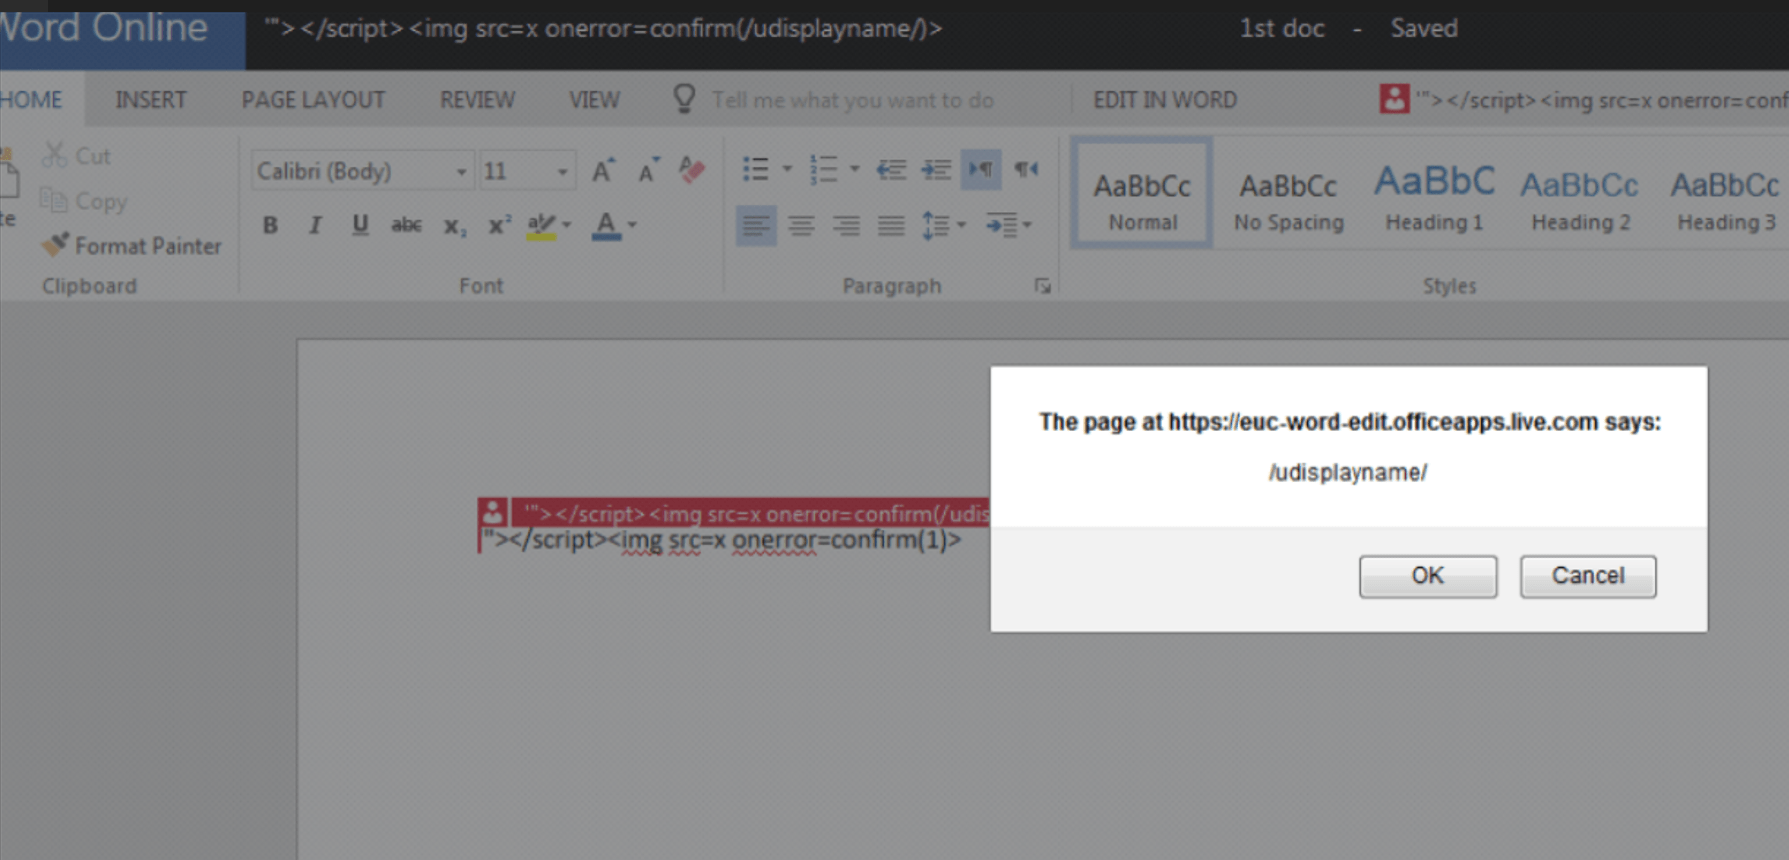The width and height of the screenshot is (1789, 860).
Task: Open the line spacing options
Action: pos(943,225)
